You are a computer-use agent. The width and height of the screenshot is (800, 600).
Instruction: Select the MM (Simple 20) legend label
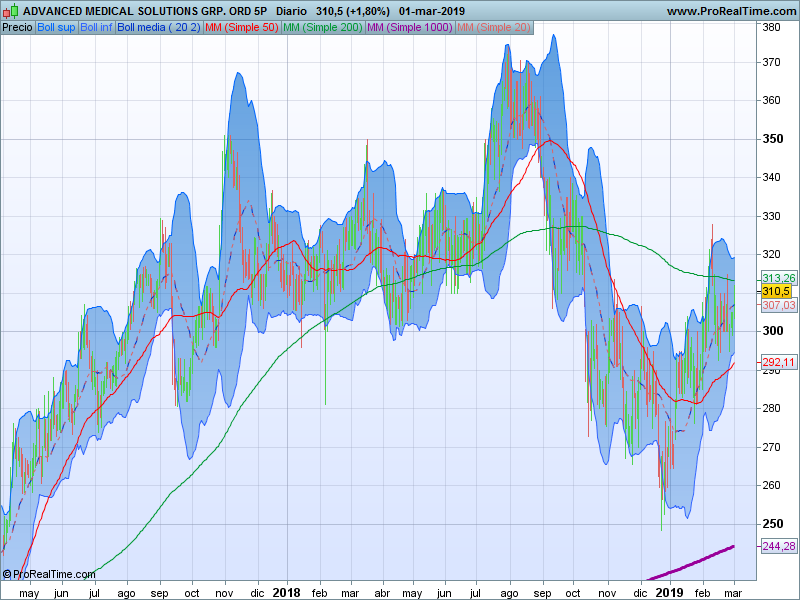click(494, 28)
